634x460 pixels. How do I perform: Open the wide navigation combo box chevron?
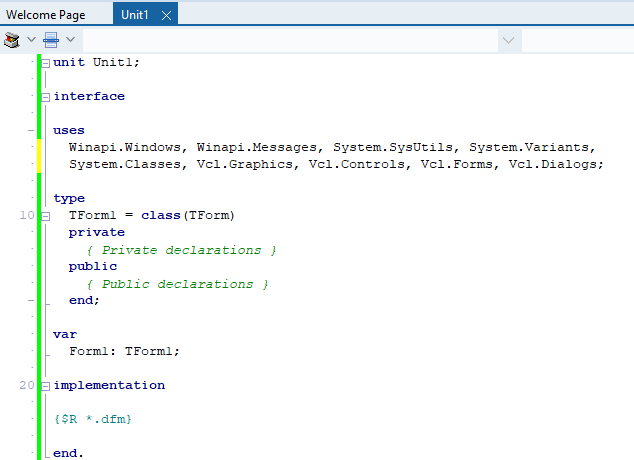pos(508,40)
